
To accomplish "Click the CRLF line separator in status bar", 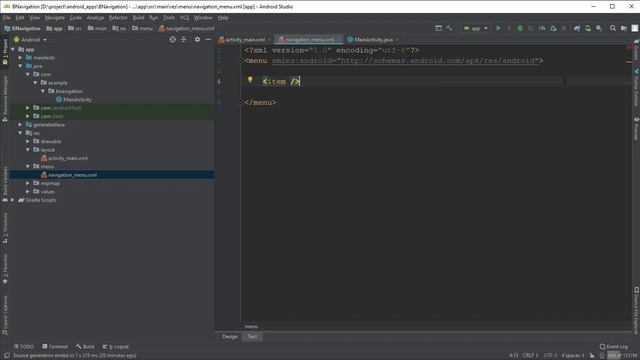I will tap(530, 356).
